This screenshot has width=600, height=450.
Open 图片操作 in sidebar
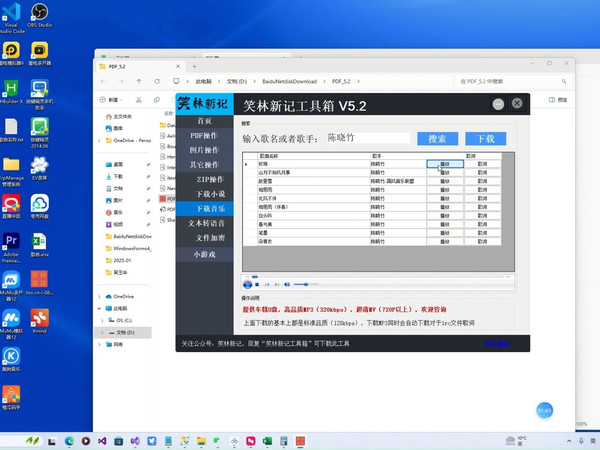[204, 150]
